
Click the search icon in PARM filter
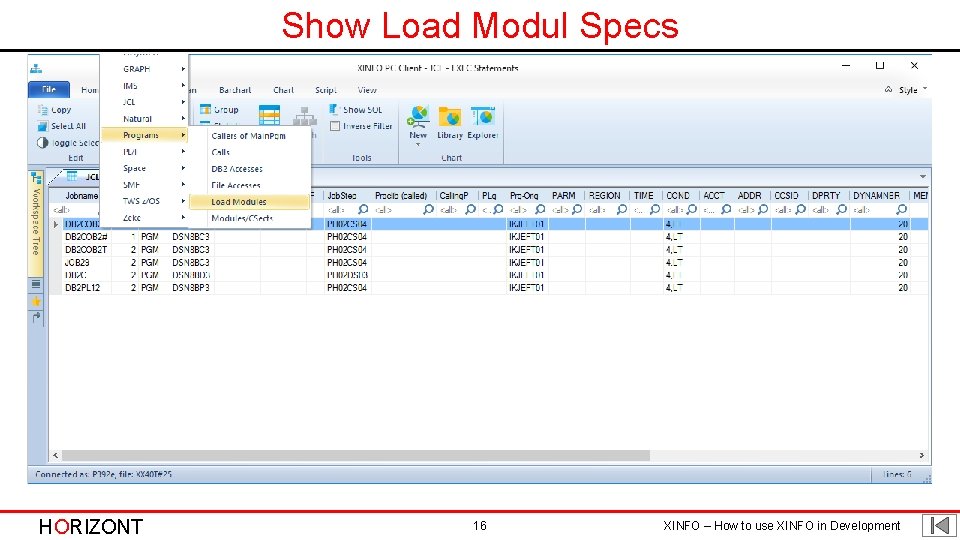click(x=577, y=209)
